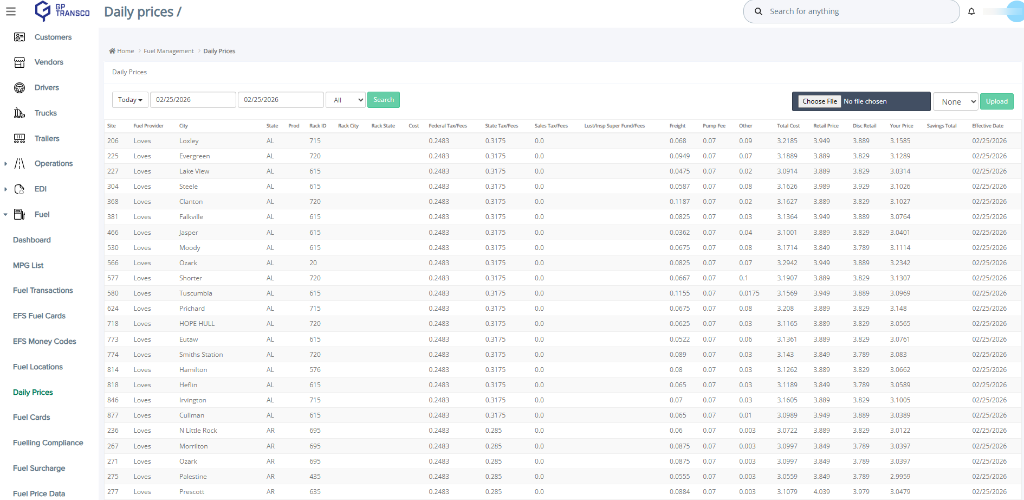Screen dimensions: 1024x500
Task: Sort by Retail Price column header
Action: pos(826,125)
